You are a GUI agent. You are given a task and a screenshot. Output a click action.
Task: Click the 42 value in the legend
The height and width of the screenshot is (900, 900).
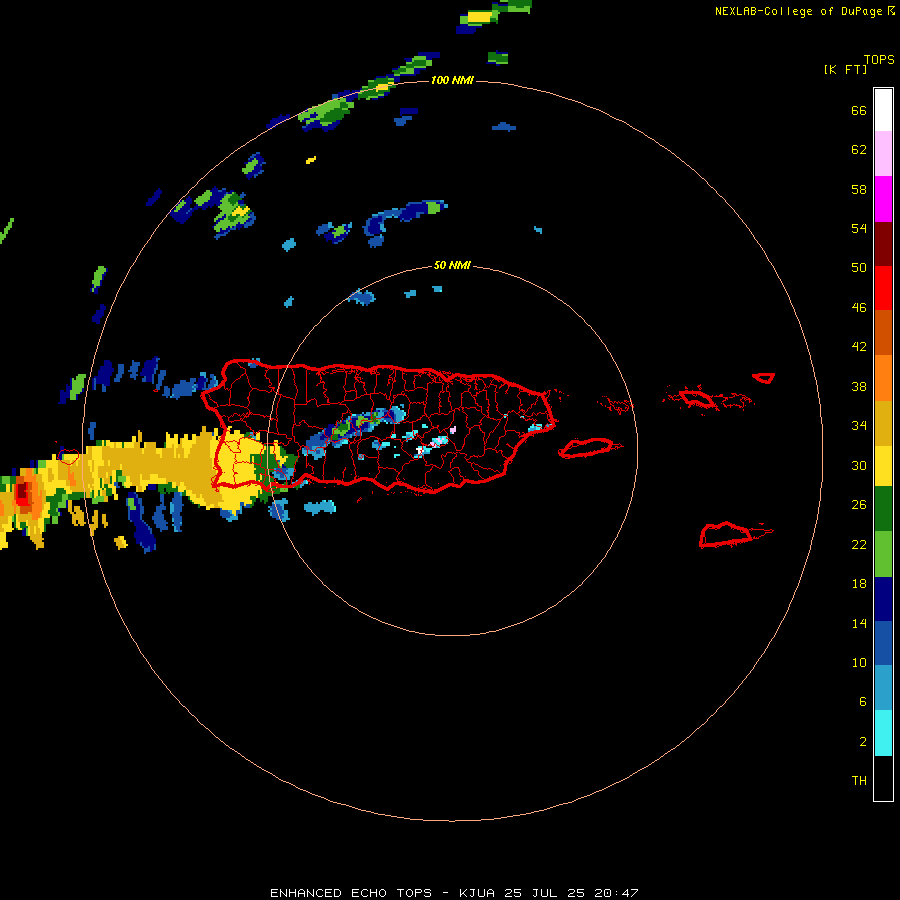click(859, 346)
